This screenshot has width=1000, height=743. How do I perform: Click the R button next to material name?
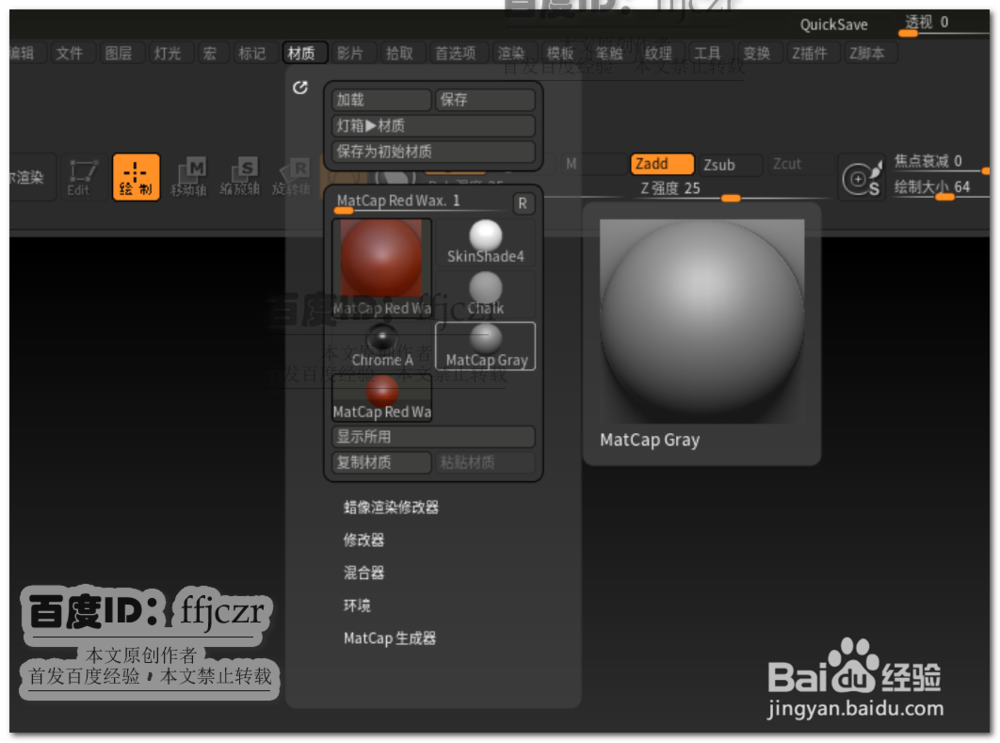pyautogui.click(x=522, y=203)
